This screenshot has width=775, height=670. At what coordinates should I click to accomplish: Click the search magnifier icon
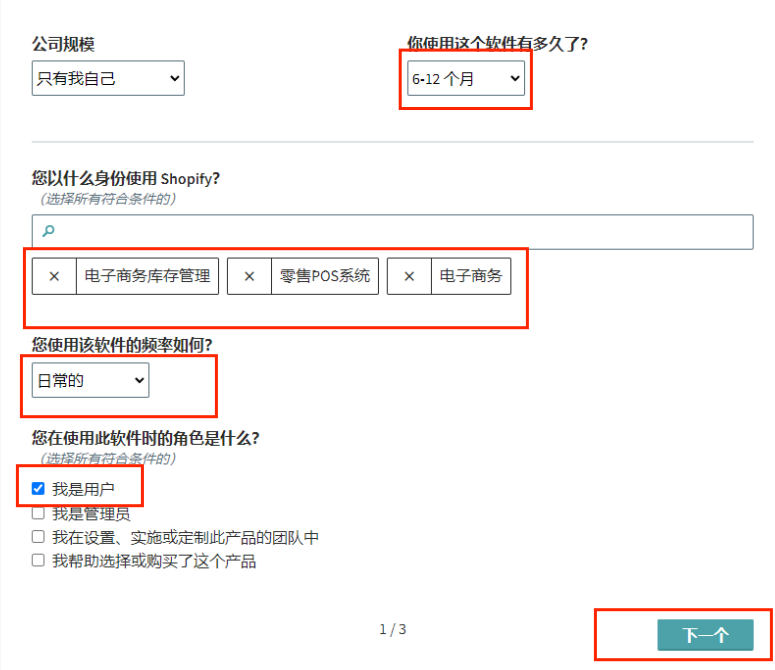tap(47, 231)
